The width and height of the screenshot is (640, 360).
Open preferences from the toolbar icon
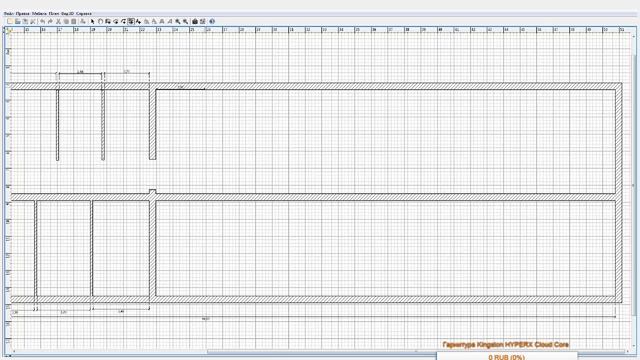coord(33,21)
